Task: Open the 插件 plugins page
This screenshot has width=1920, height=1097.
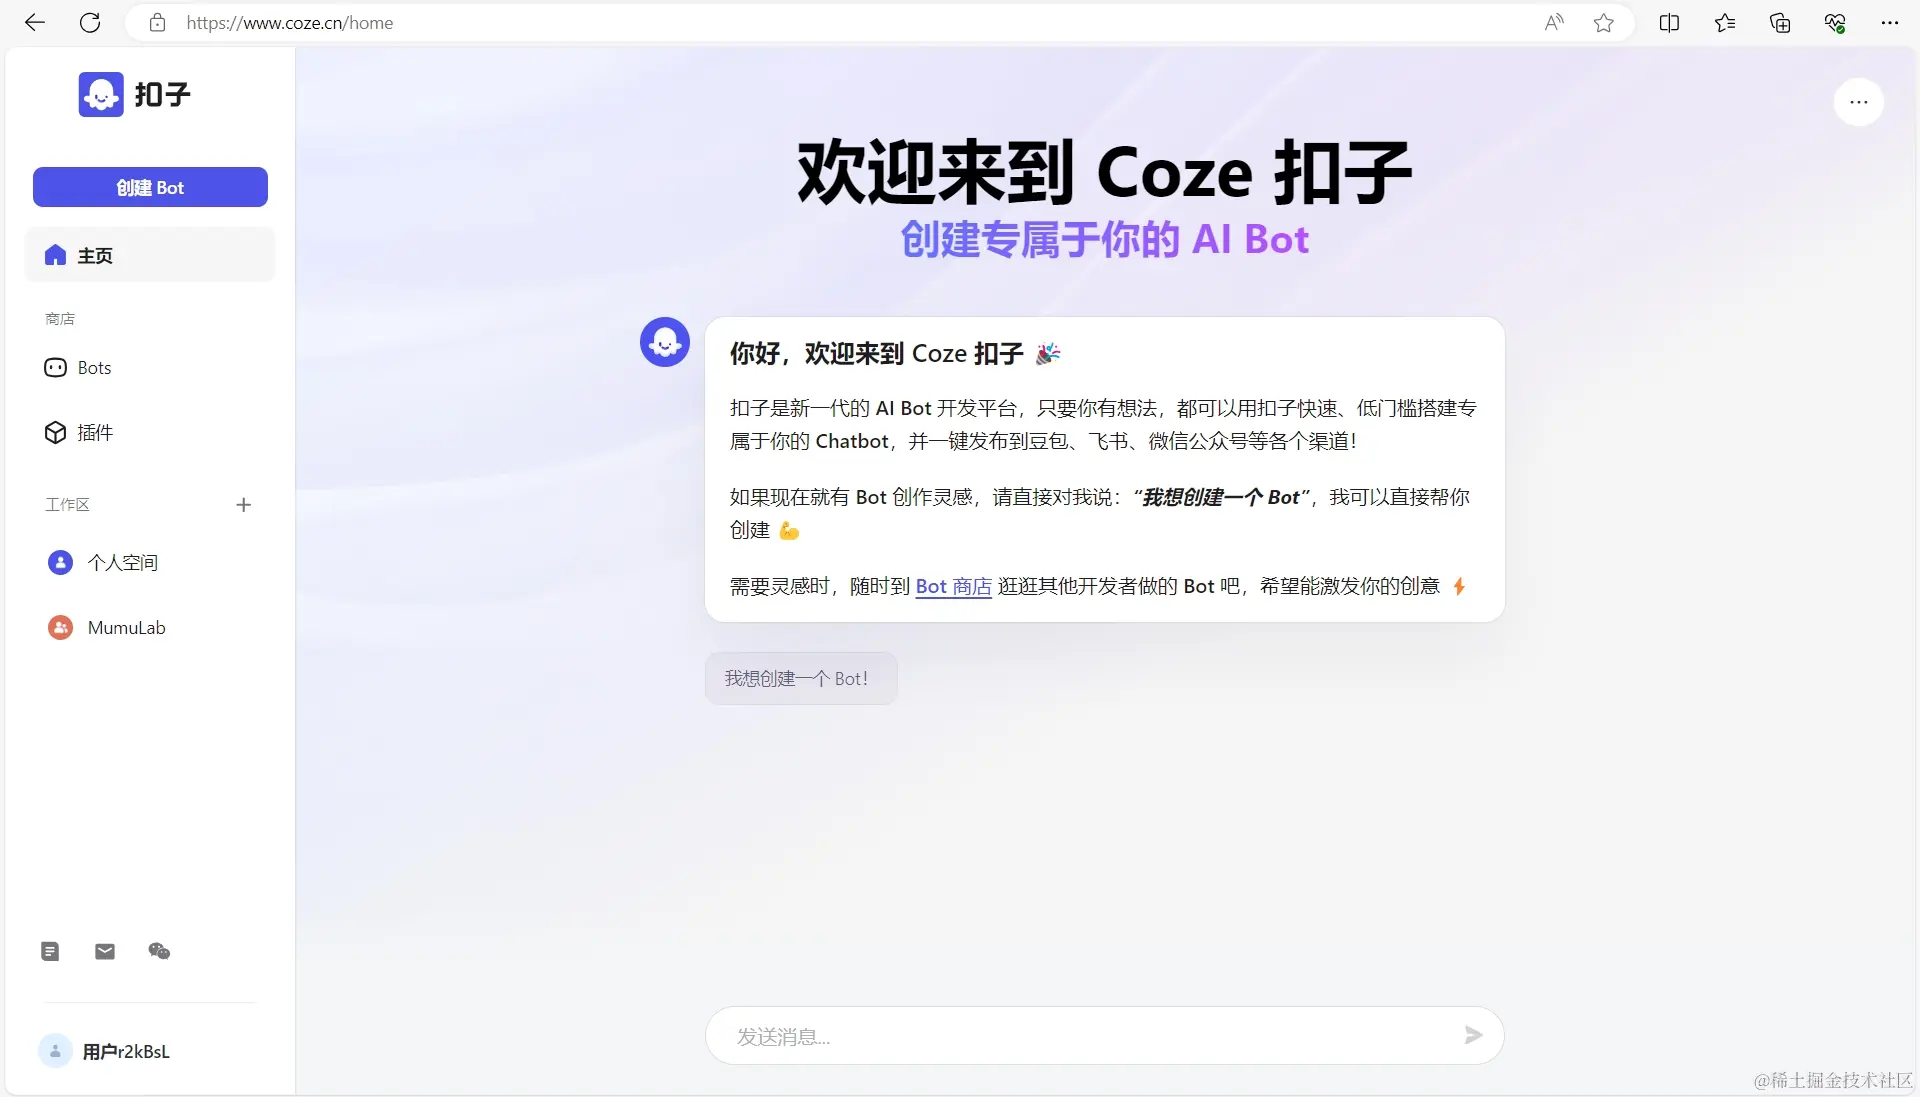Action: pyautogui.click(x=94, y=432)
